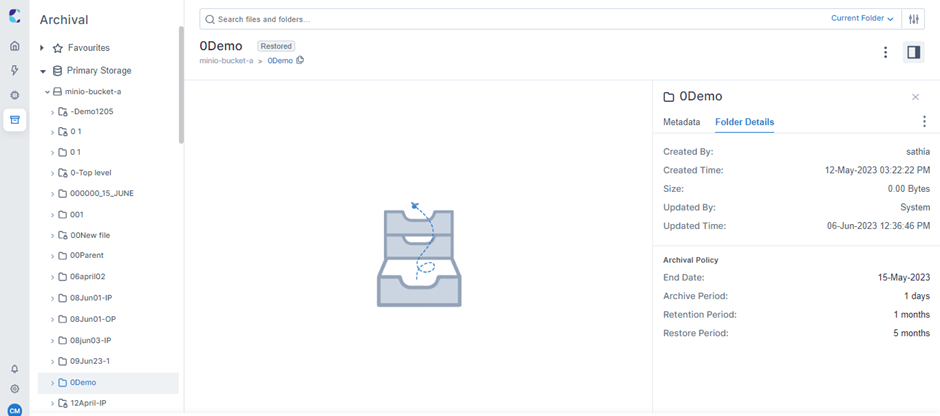940x416 pixels.
Task: Expand the -Demo1205 folder
Action: point(52,112)
